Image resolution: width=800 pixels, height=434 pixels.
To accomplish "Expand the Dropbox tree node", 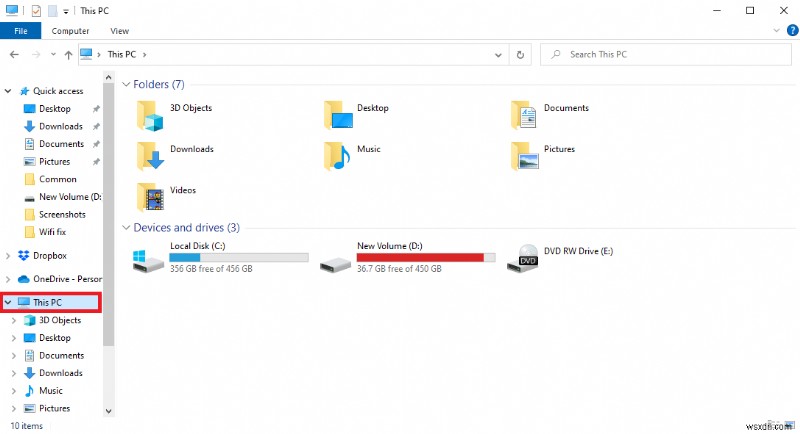I will point(8,256).
